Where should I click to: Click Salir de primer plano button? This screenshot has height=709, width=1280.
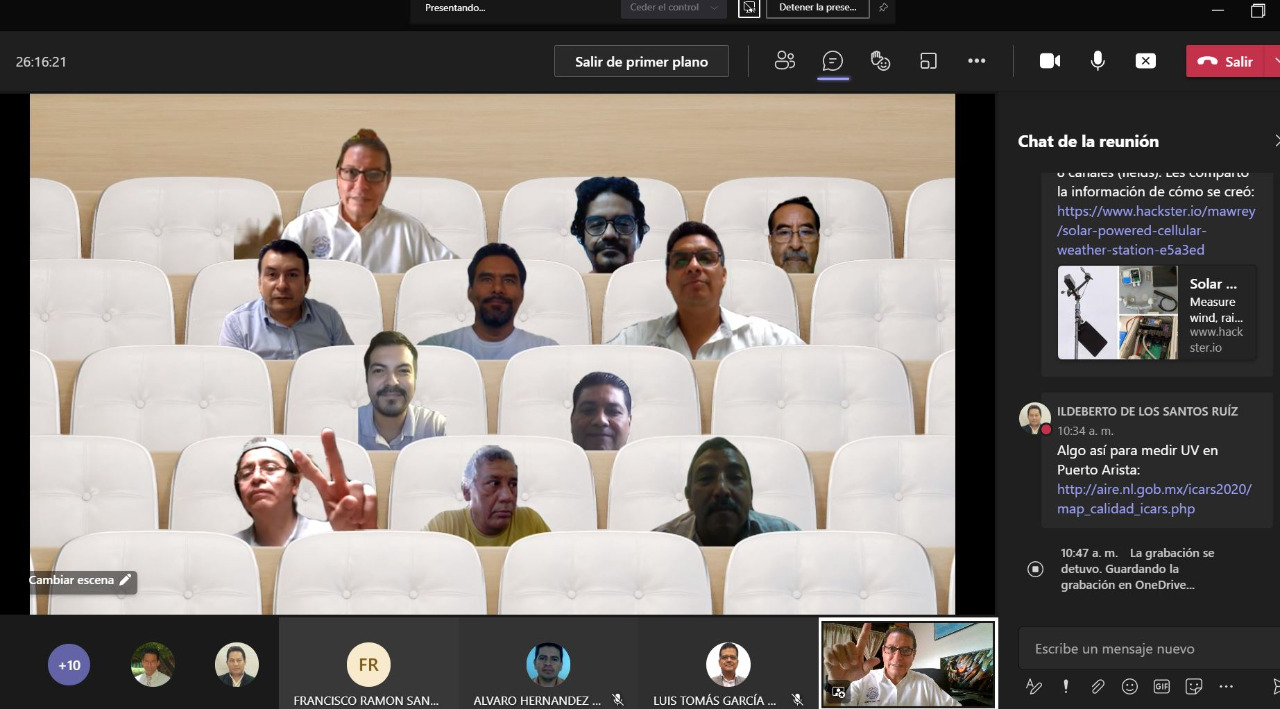pos(641,61)
